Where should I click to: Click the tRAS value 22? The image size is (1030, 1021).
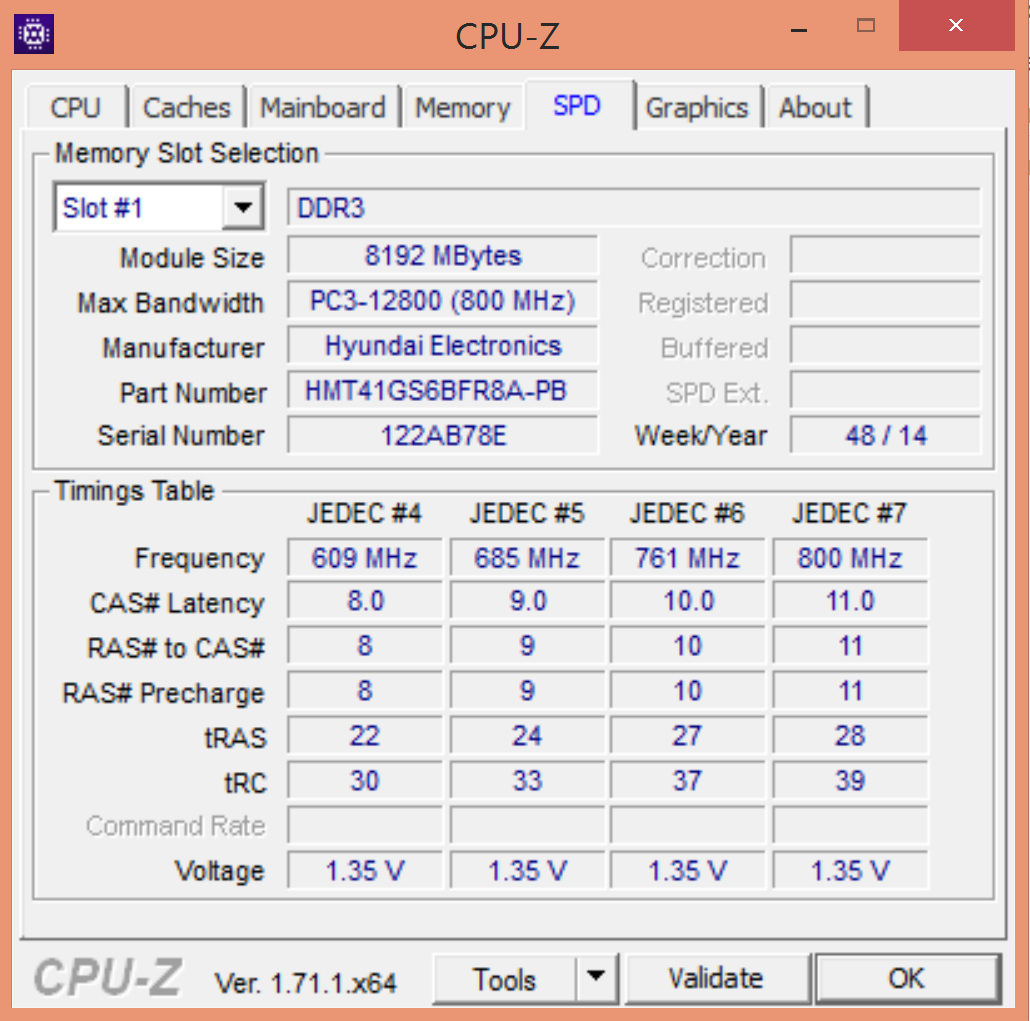click(365, 736)
